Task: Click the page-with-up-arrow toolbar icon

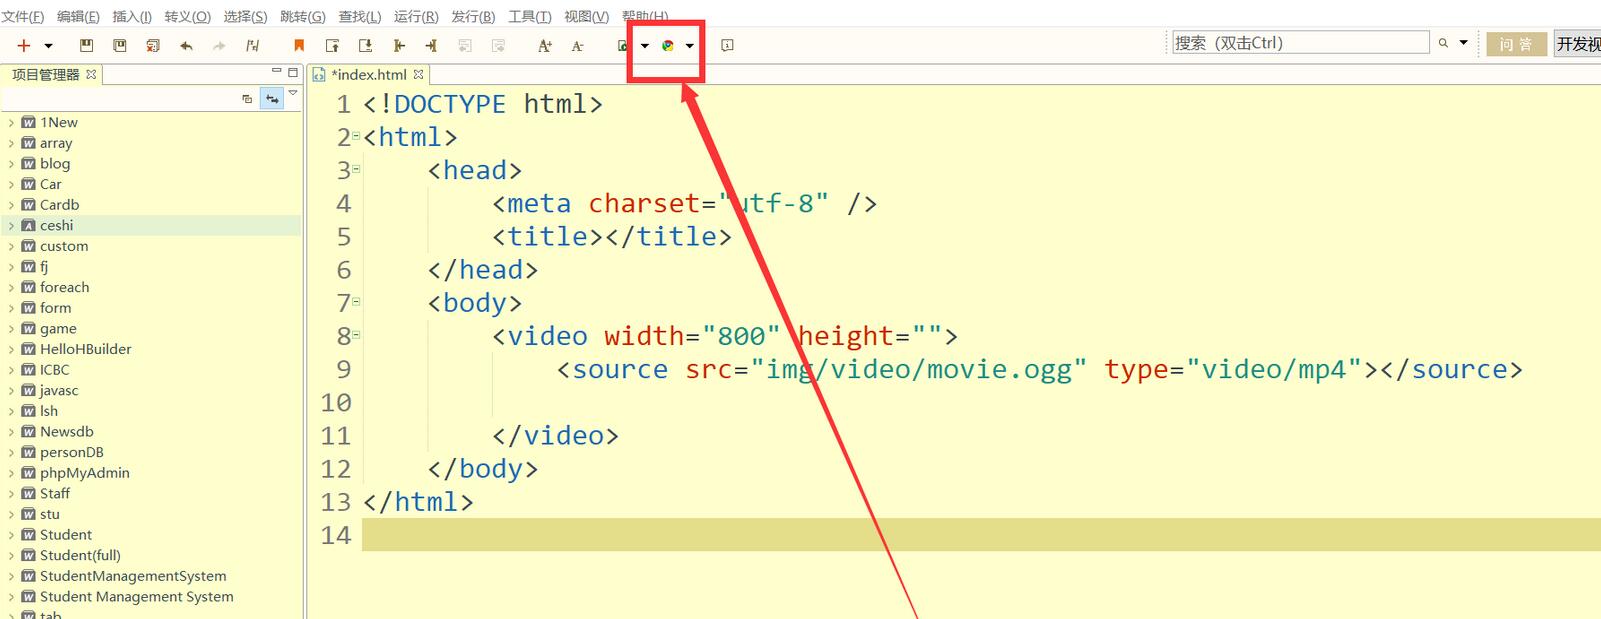Action: coord(332,45)
